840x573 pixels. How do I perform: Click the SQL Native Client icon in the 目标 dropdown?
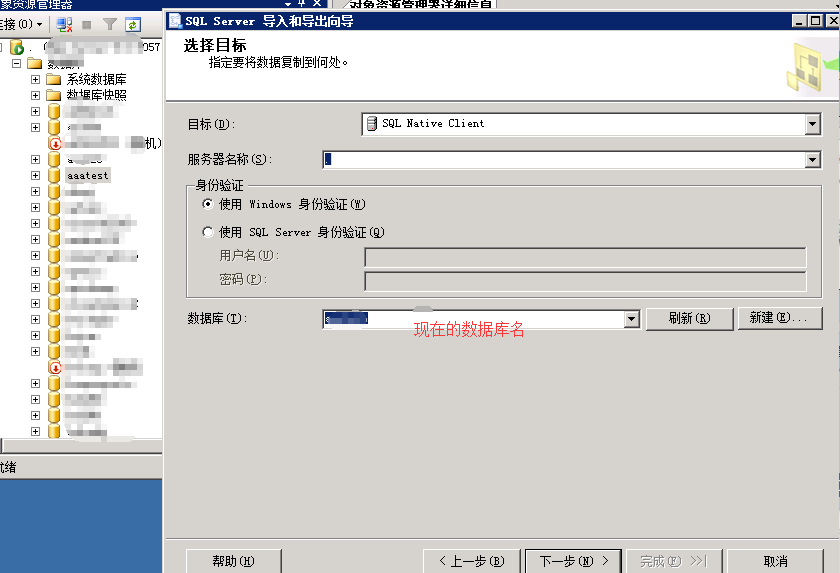click(x=372, y=124)
